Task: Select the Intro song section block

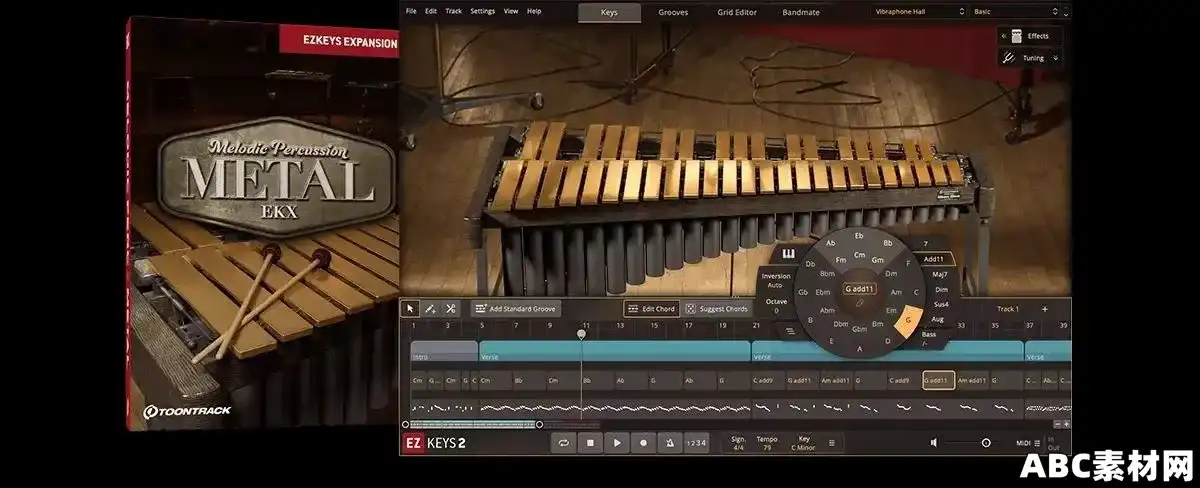Action: click(444, 351)
